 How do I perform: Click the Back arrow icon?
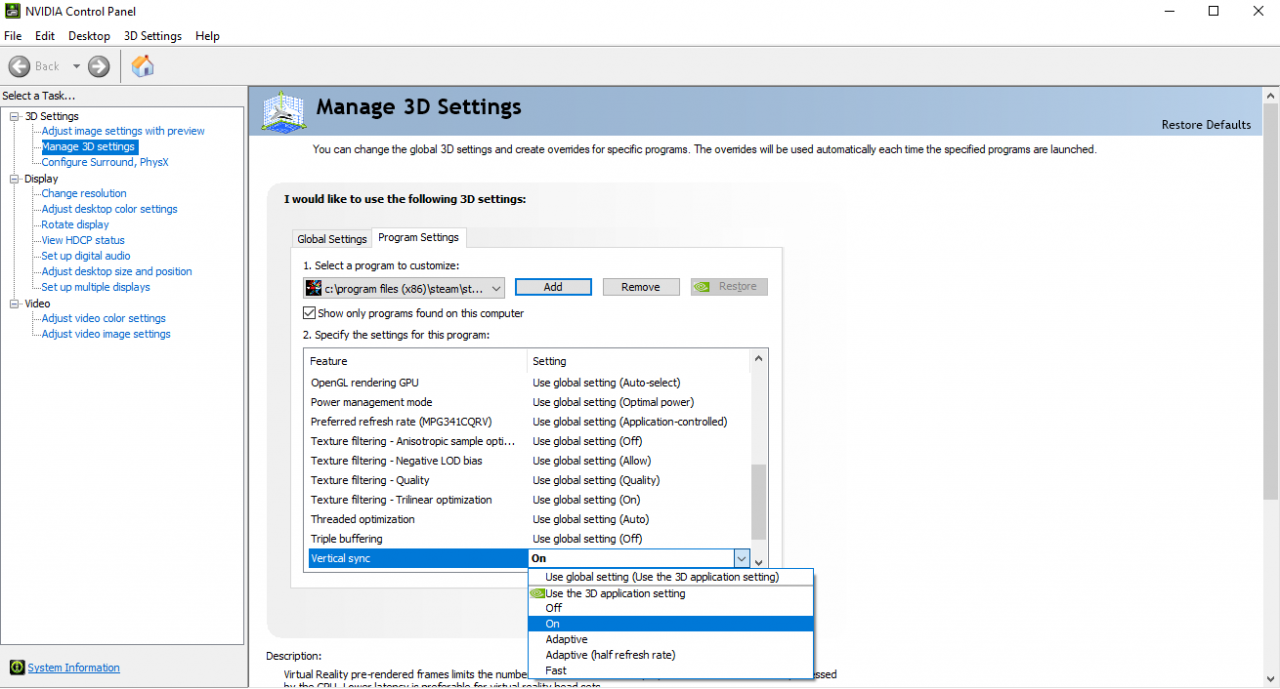[x=20, y=66]
